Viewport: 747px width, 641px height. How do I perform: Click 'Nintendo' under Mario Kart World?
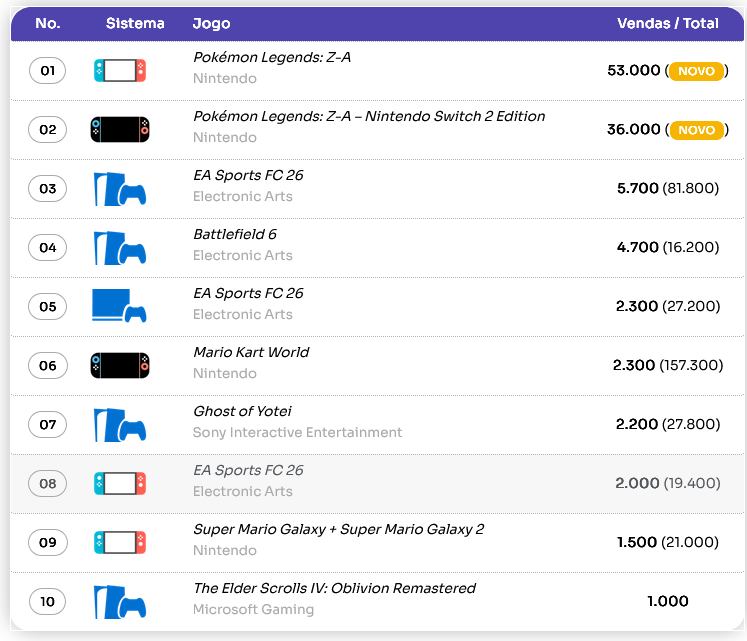(x=225, y=373)
